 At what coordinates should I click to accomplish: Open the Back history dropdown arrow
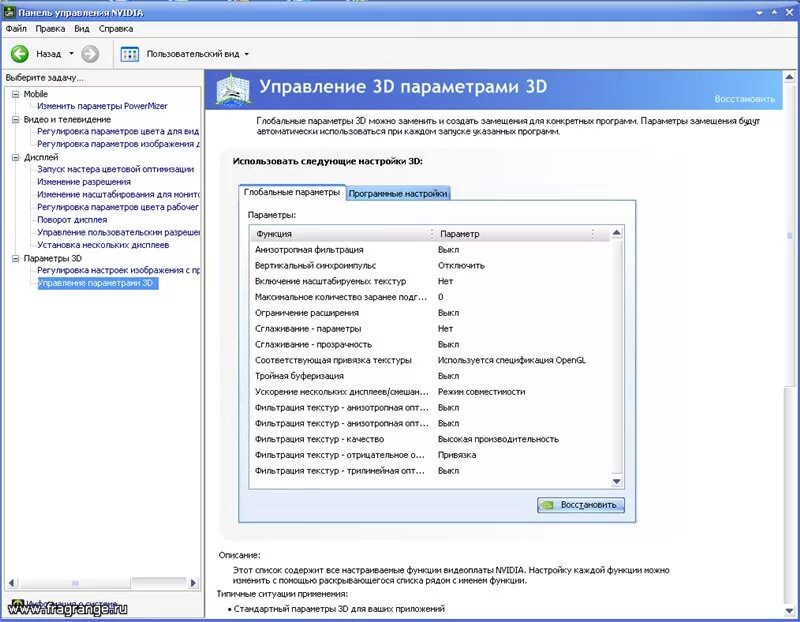click(x=71, y=54)
